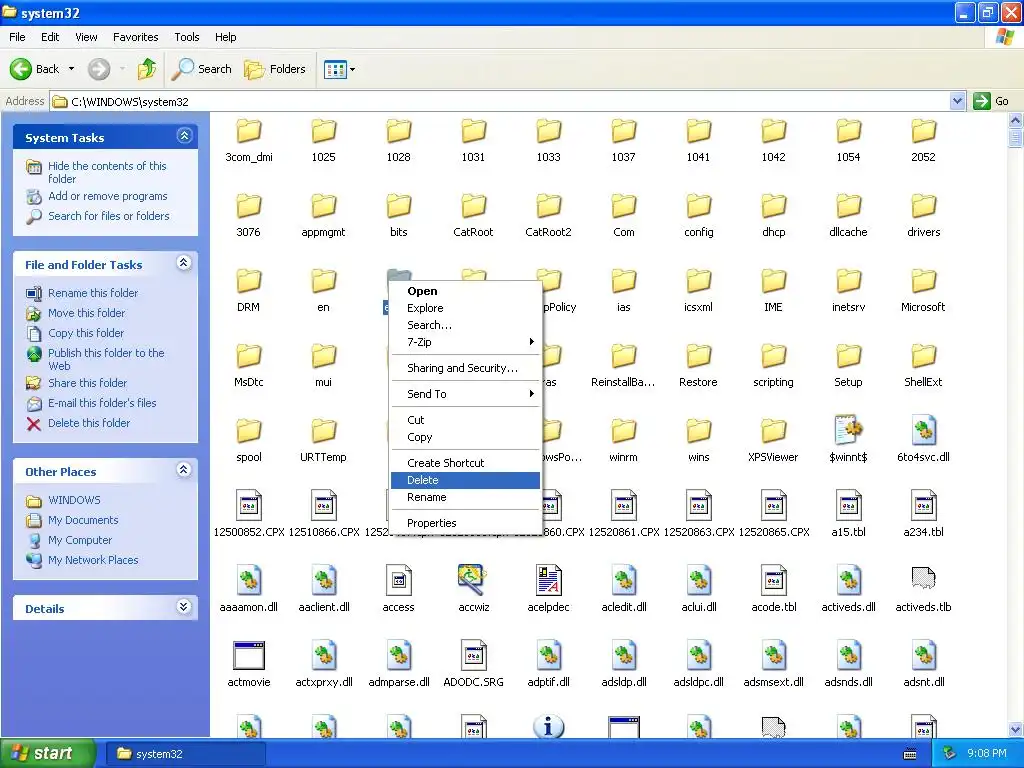
Task: Click Search for files or folders link
Action: pyautogui.click(x=108, y=216)
